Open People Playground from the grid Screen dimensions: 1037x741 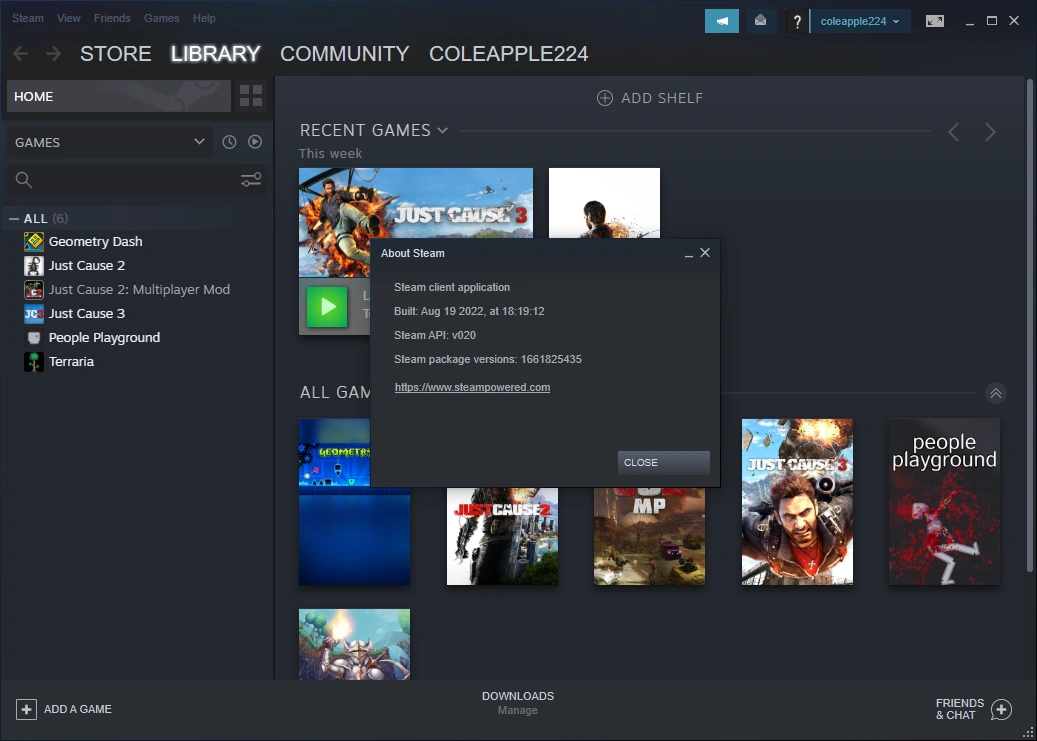coord(944,501)
